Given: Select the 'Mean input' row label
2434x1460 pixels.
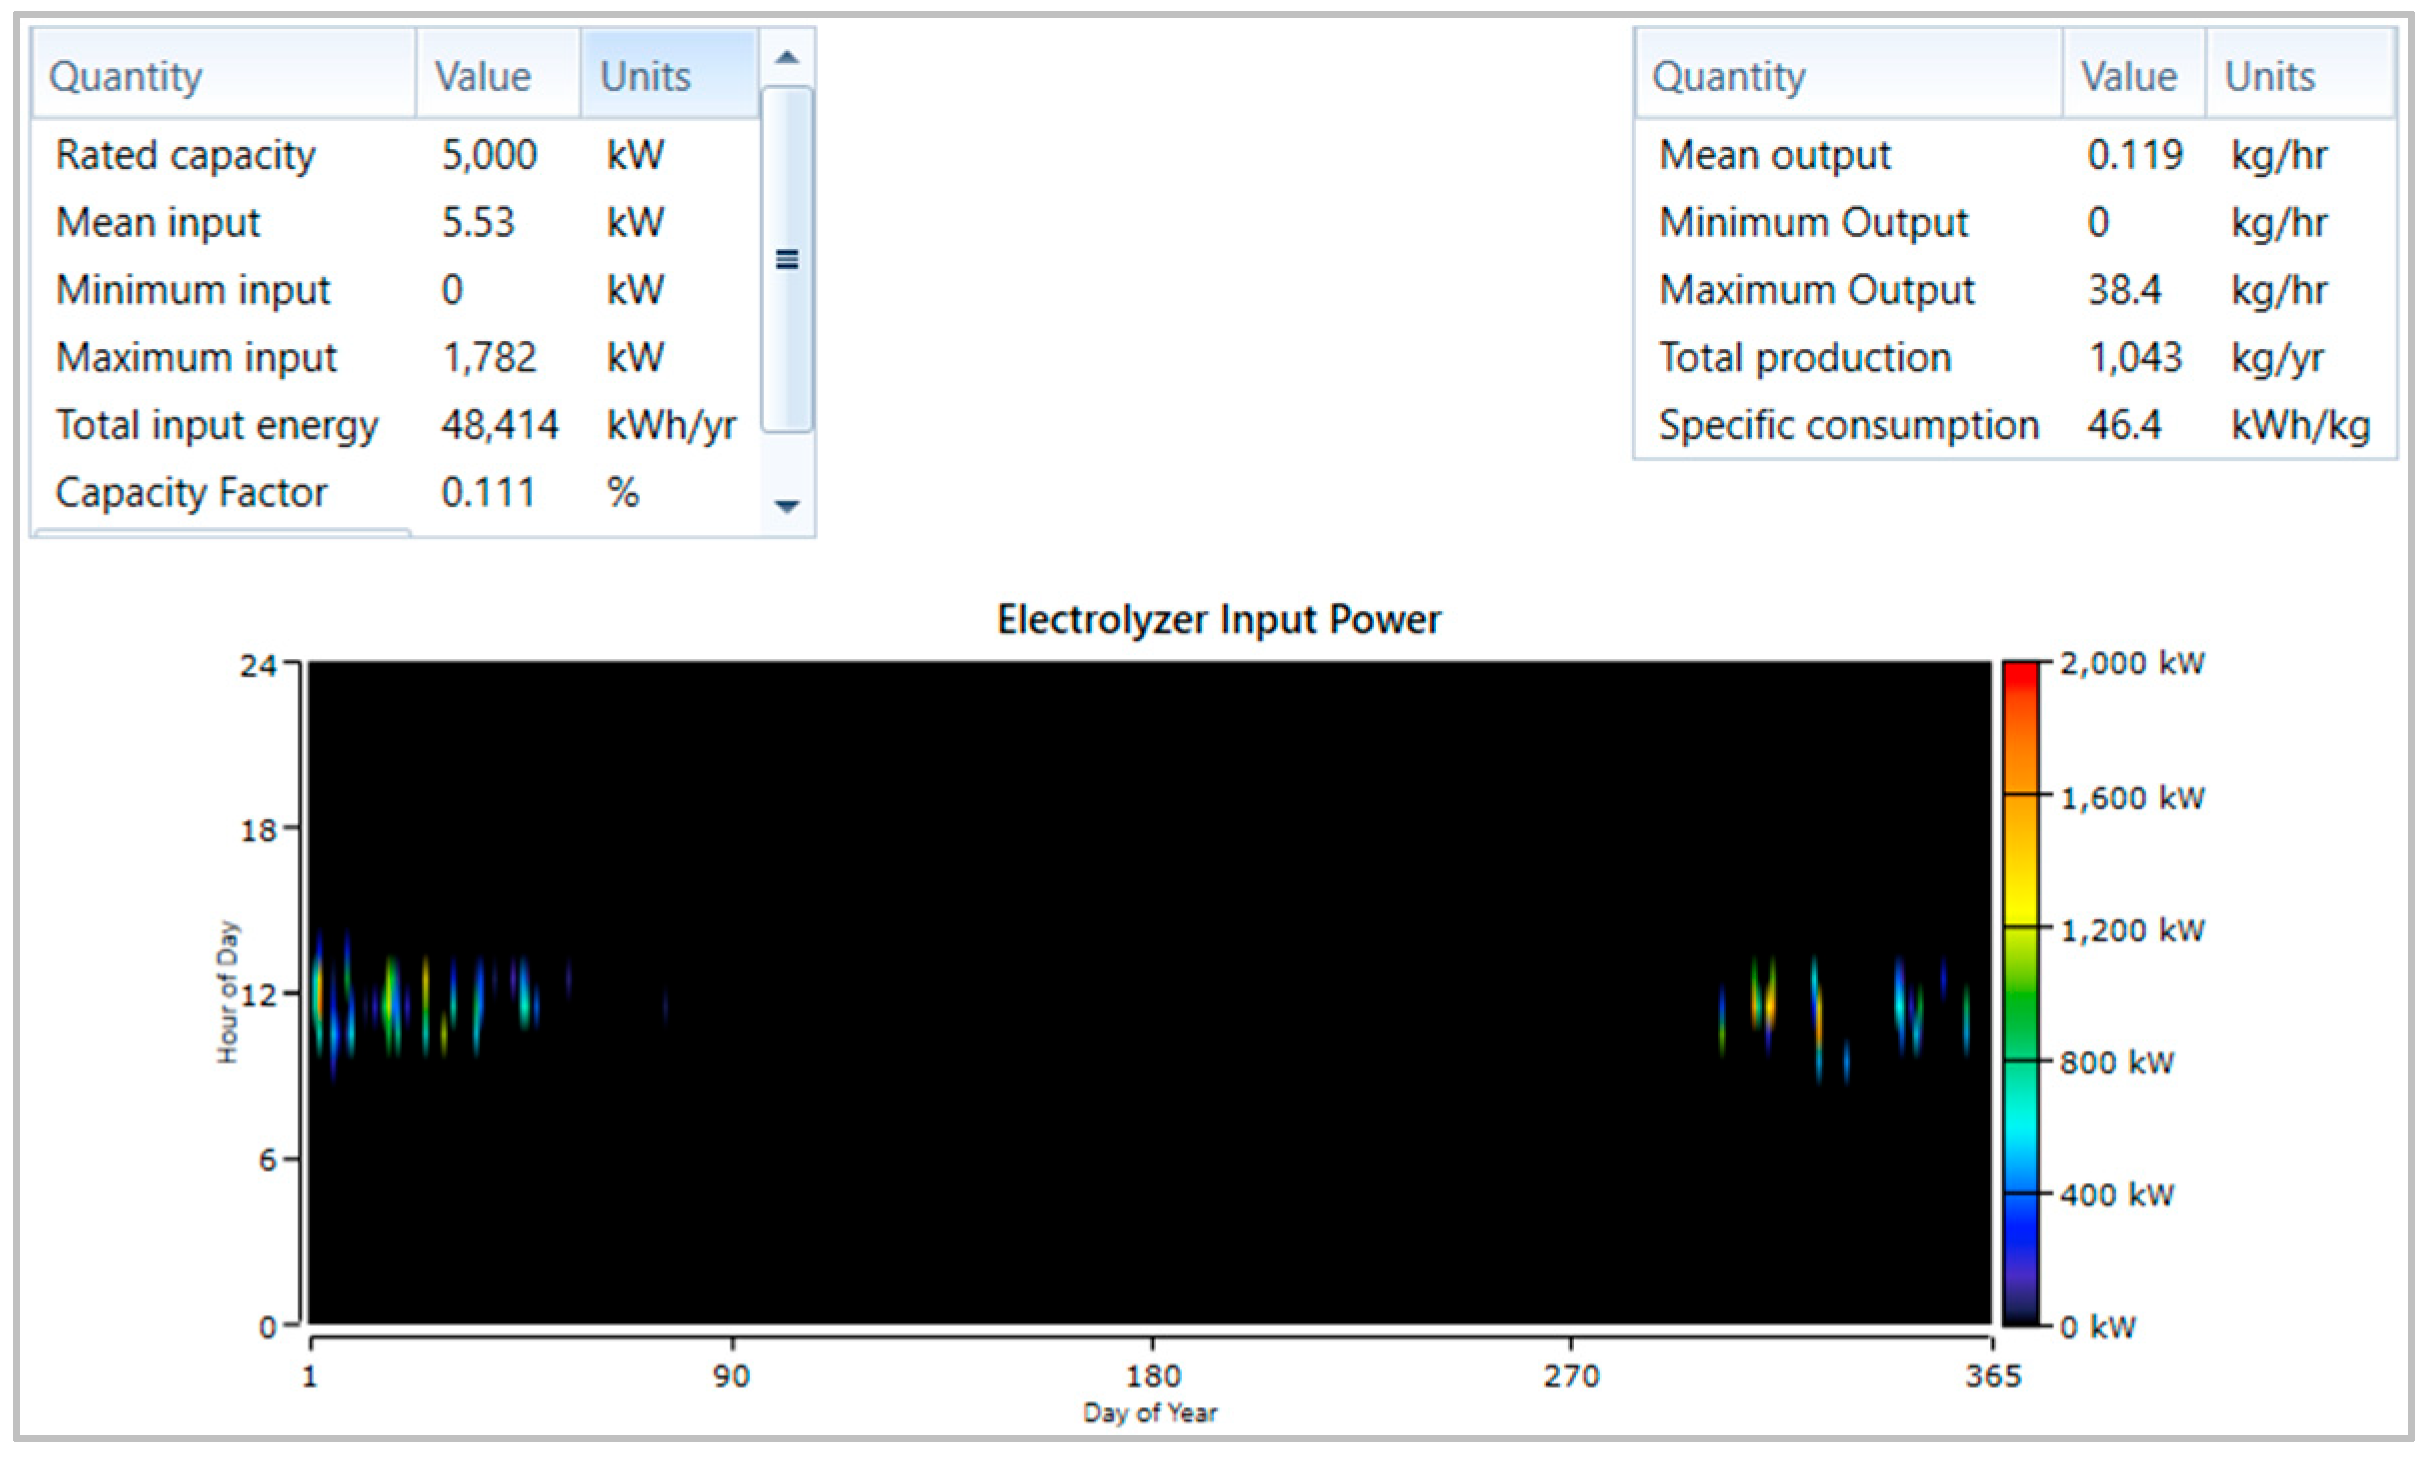Looking at the screenshot, I should (x=158, y=222).
